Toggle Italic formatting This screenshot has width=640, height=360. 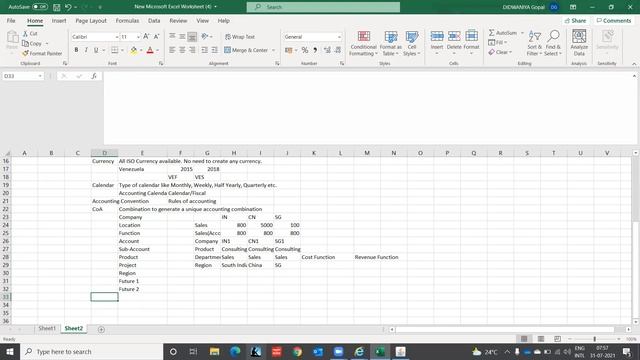[86, 50]
